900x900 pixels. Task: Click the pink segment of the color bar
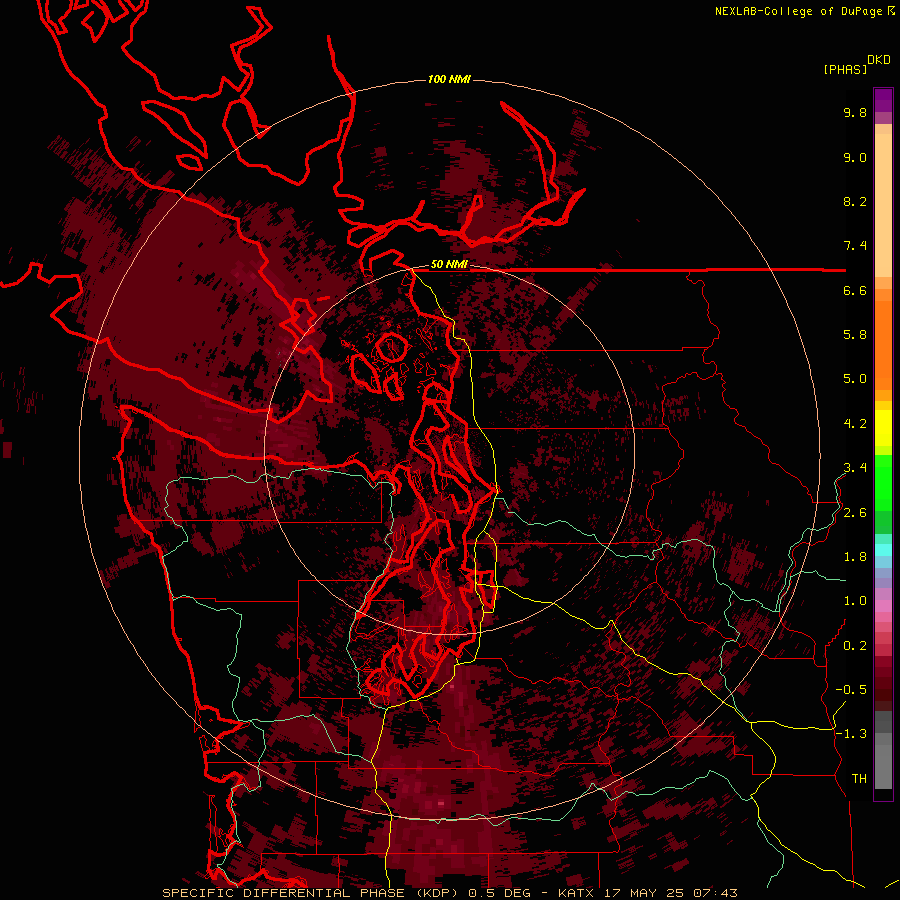(x=883, y=606)
